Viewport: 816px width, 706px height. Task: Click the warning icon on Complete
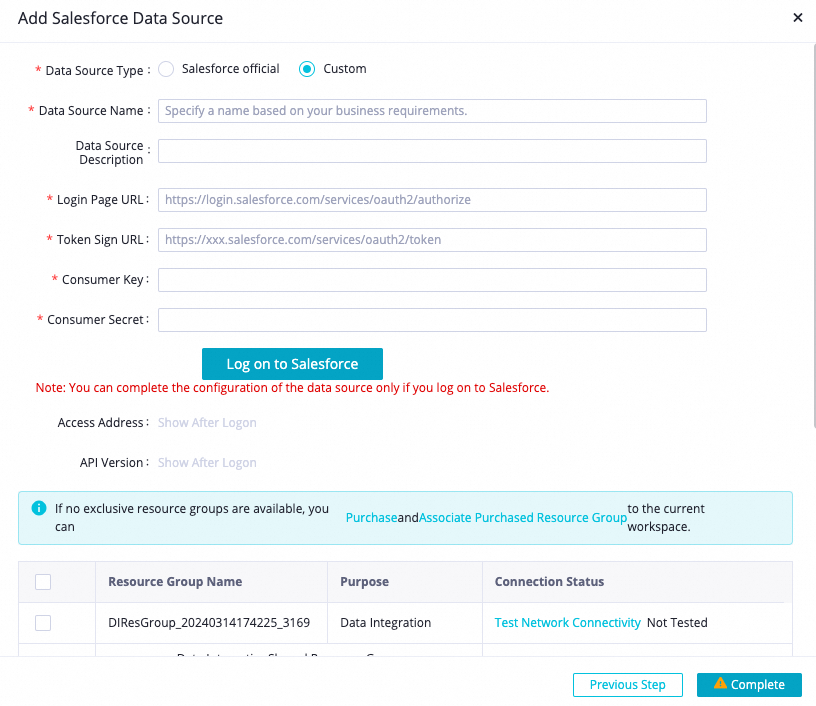[720, 683]
